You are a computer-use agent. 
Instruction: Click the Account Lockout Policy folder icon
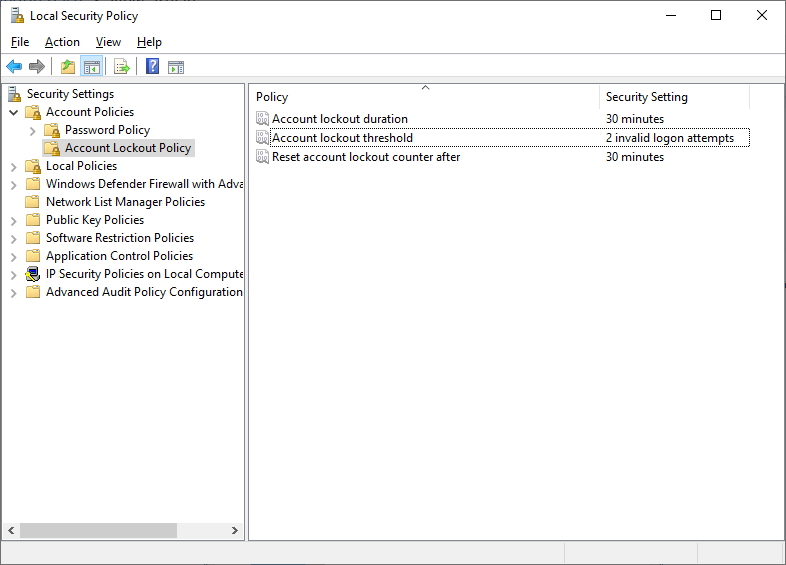(52, 148)
